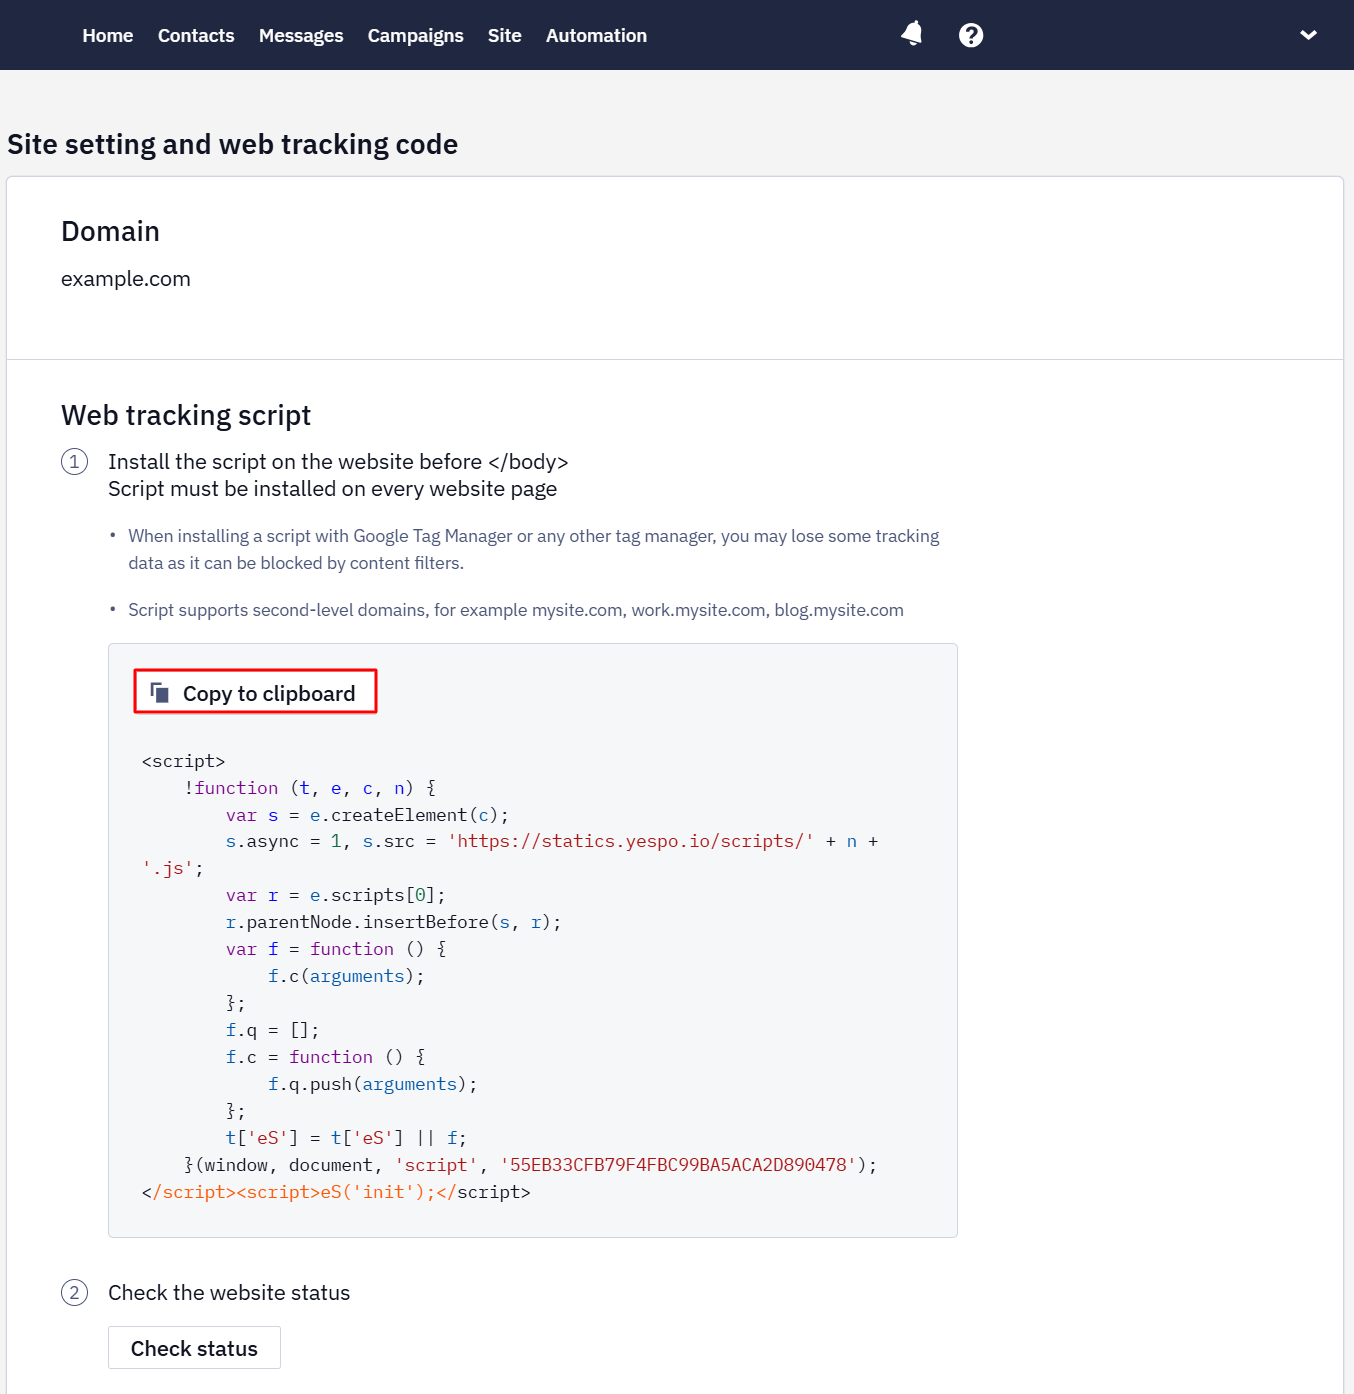Image resolution: width=1354 pixels, height=1394 pixels.
Task: Click the r.parentNode.insertBefore code line
Action: (x=393, y=922)
